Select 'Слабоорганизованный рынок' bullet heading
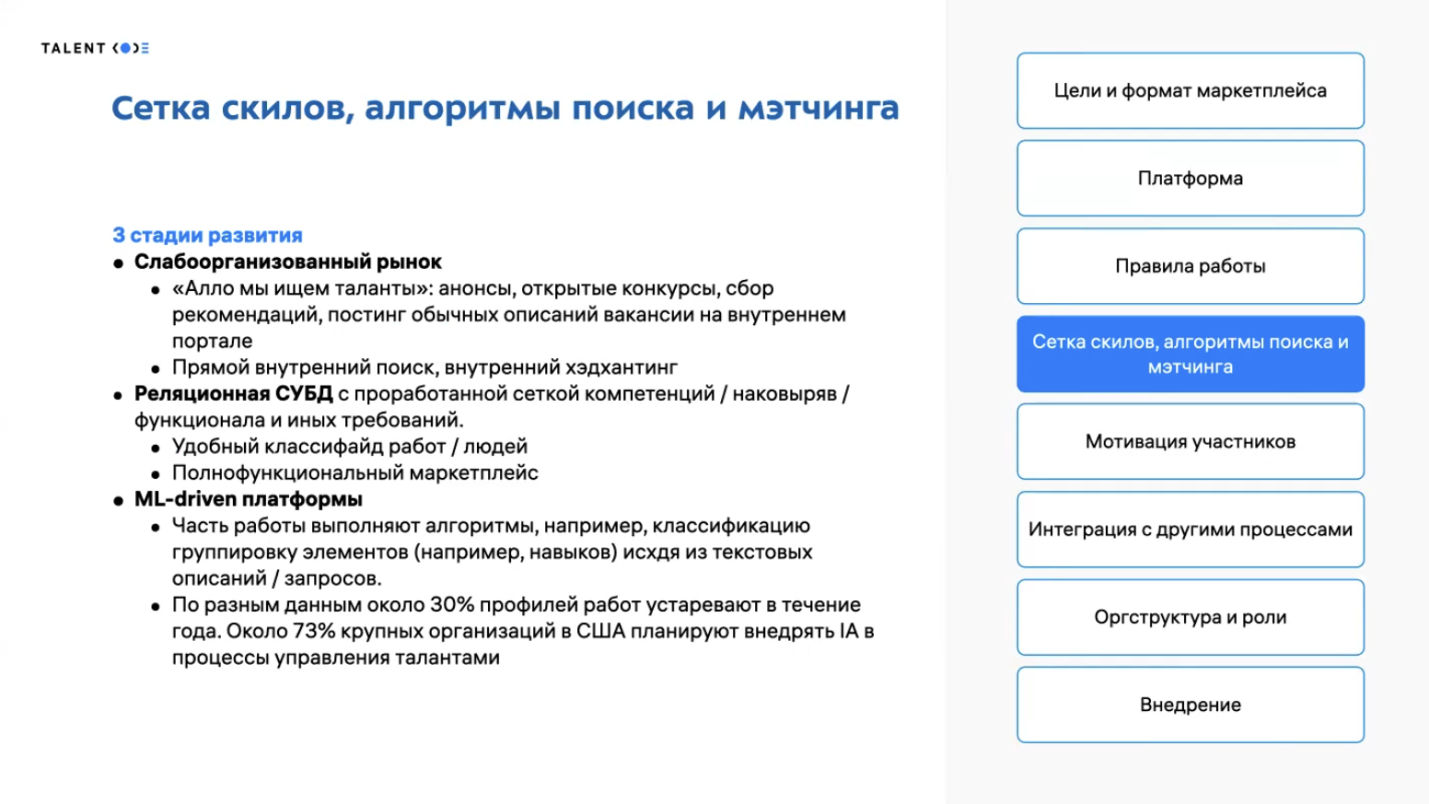 pyautogui.click(x=288, y=262)
